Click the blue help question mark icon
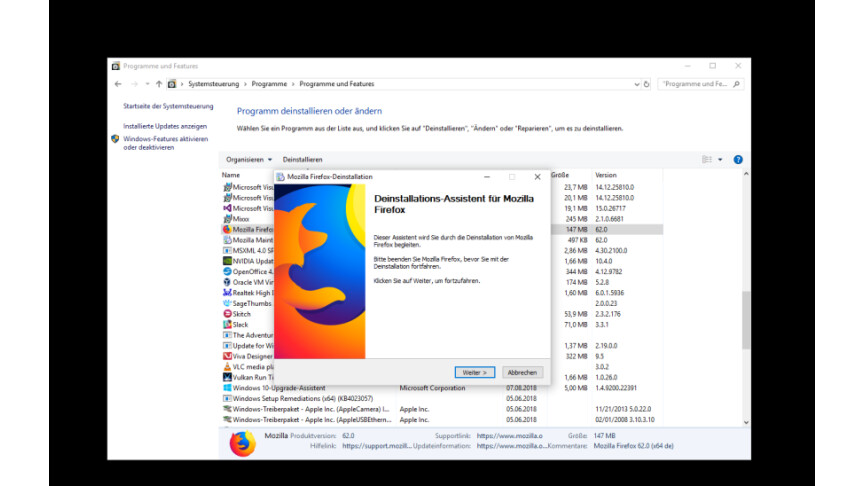This screenshot has height=486, width=864. tap(738, 160)
